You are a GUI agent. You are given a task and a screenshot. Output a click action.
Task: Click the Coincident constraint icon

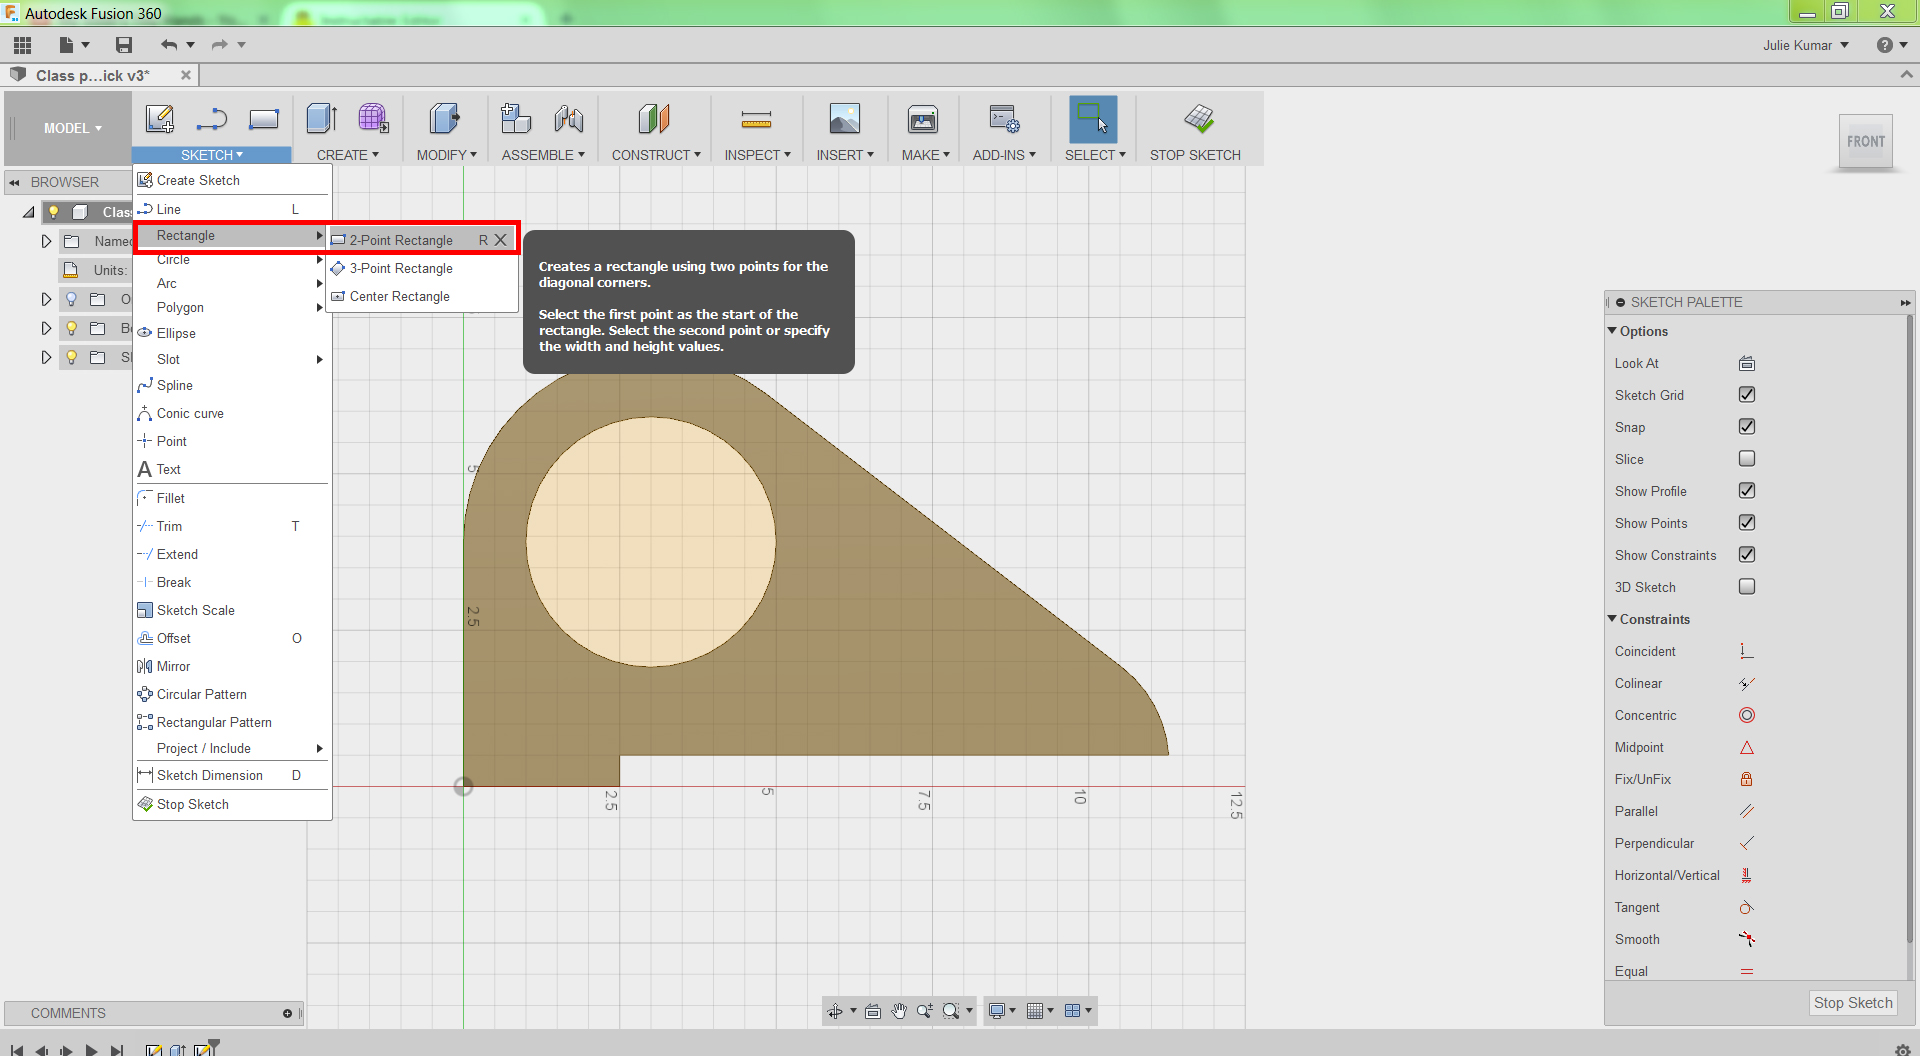pyautogui.click(x=1747, y=651)
